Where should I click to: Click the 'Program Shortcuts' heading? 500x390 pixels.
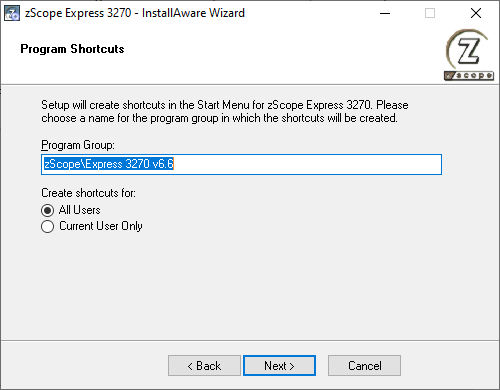72,49
